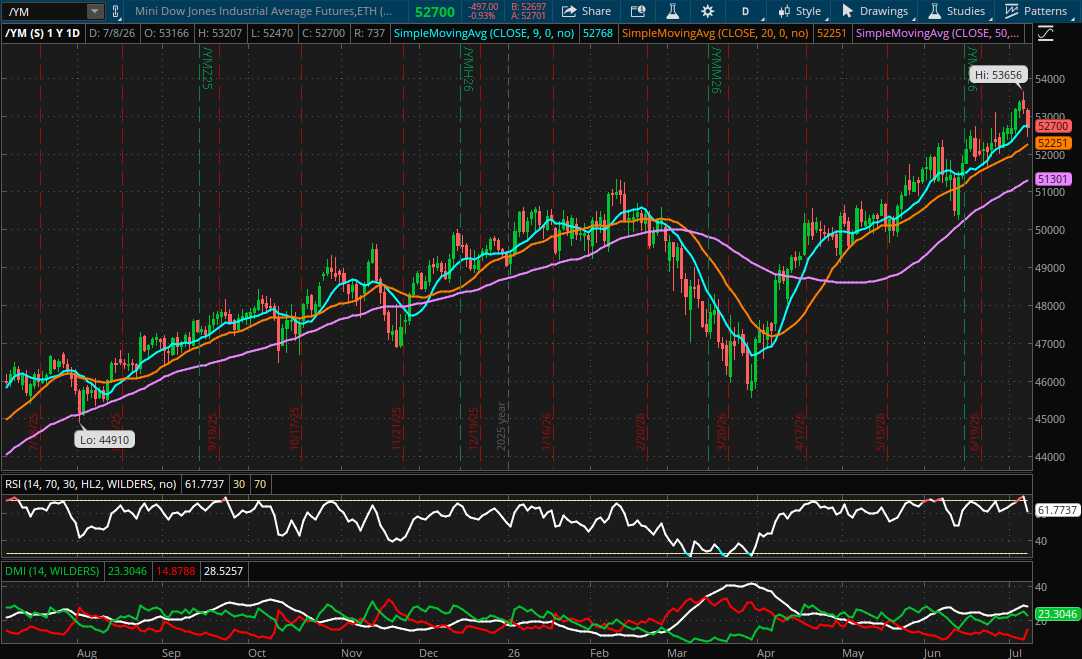Viewport: 1082px width, 659px height.
Task: Click the Mini Dow Jones futures description text
Action: [x=264, y=11]
